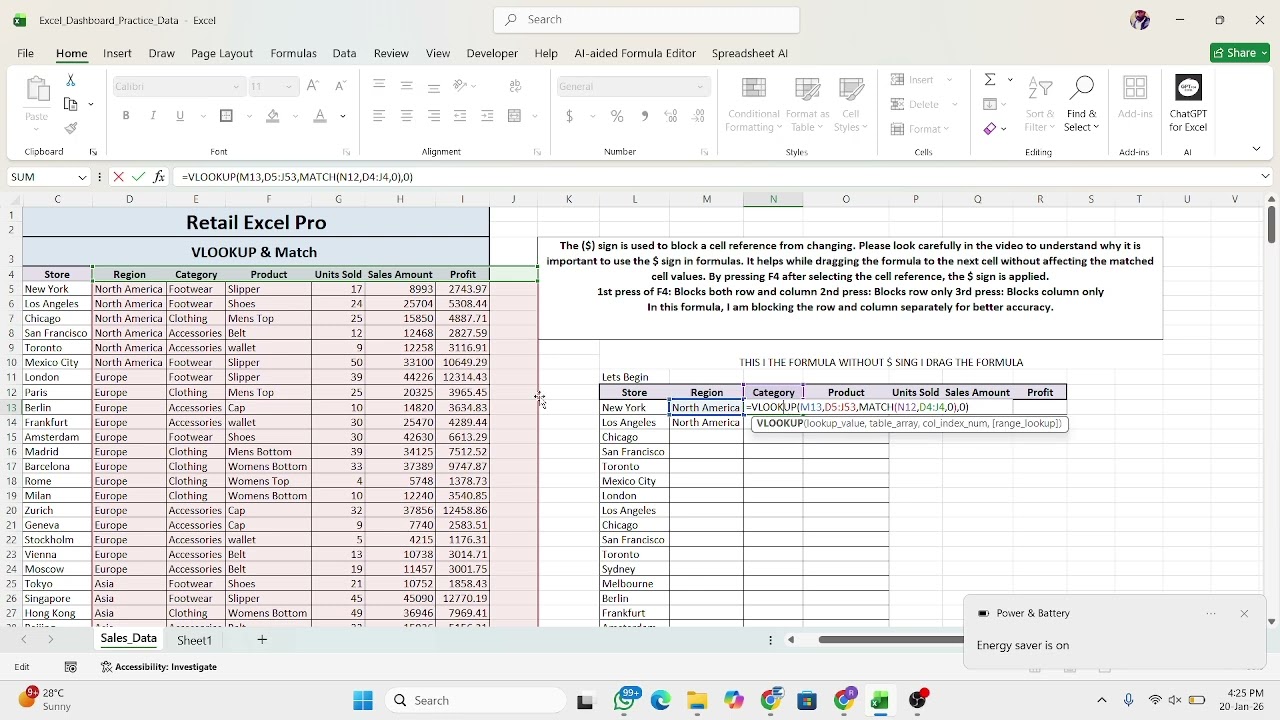The image size is (1280, 720).
Task: Open Power & Battery notification options
Action: tap(1211, 613)
